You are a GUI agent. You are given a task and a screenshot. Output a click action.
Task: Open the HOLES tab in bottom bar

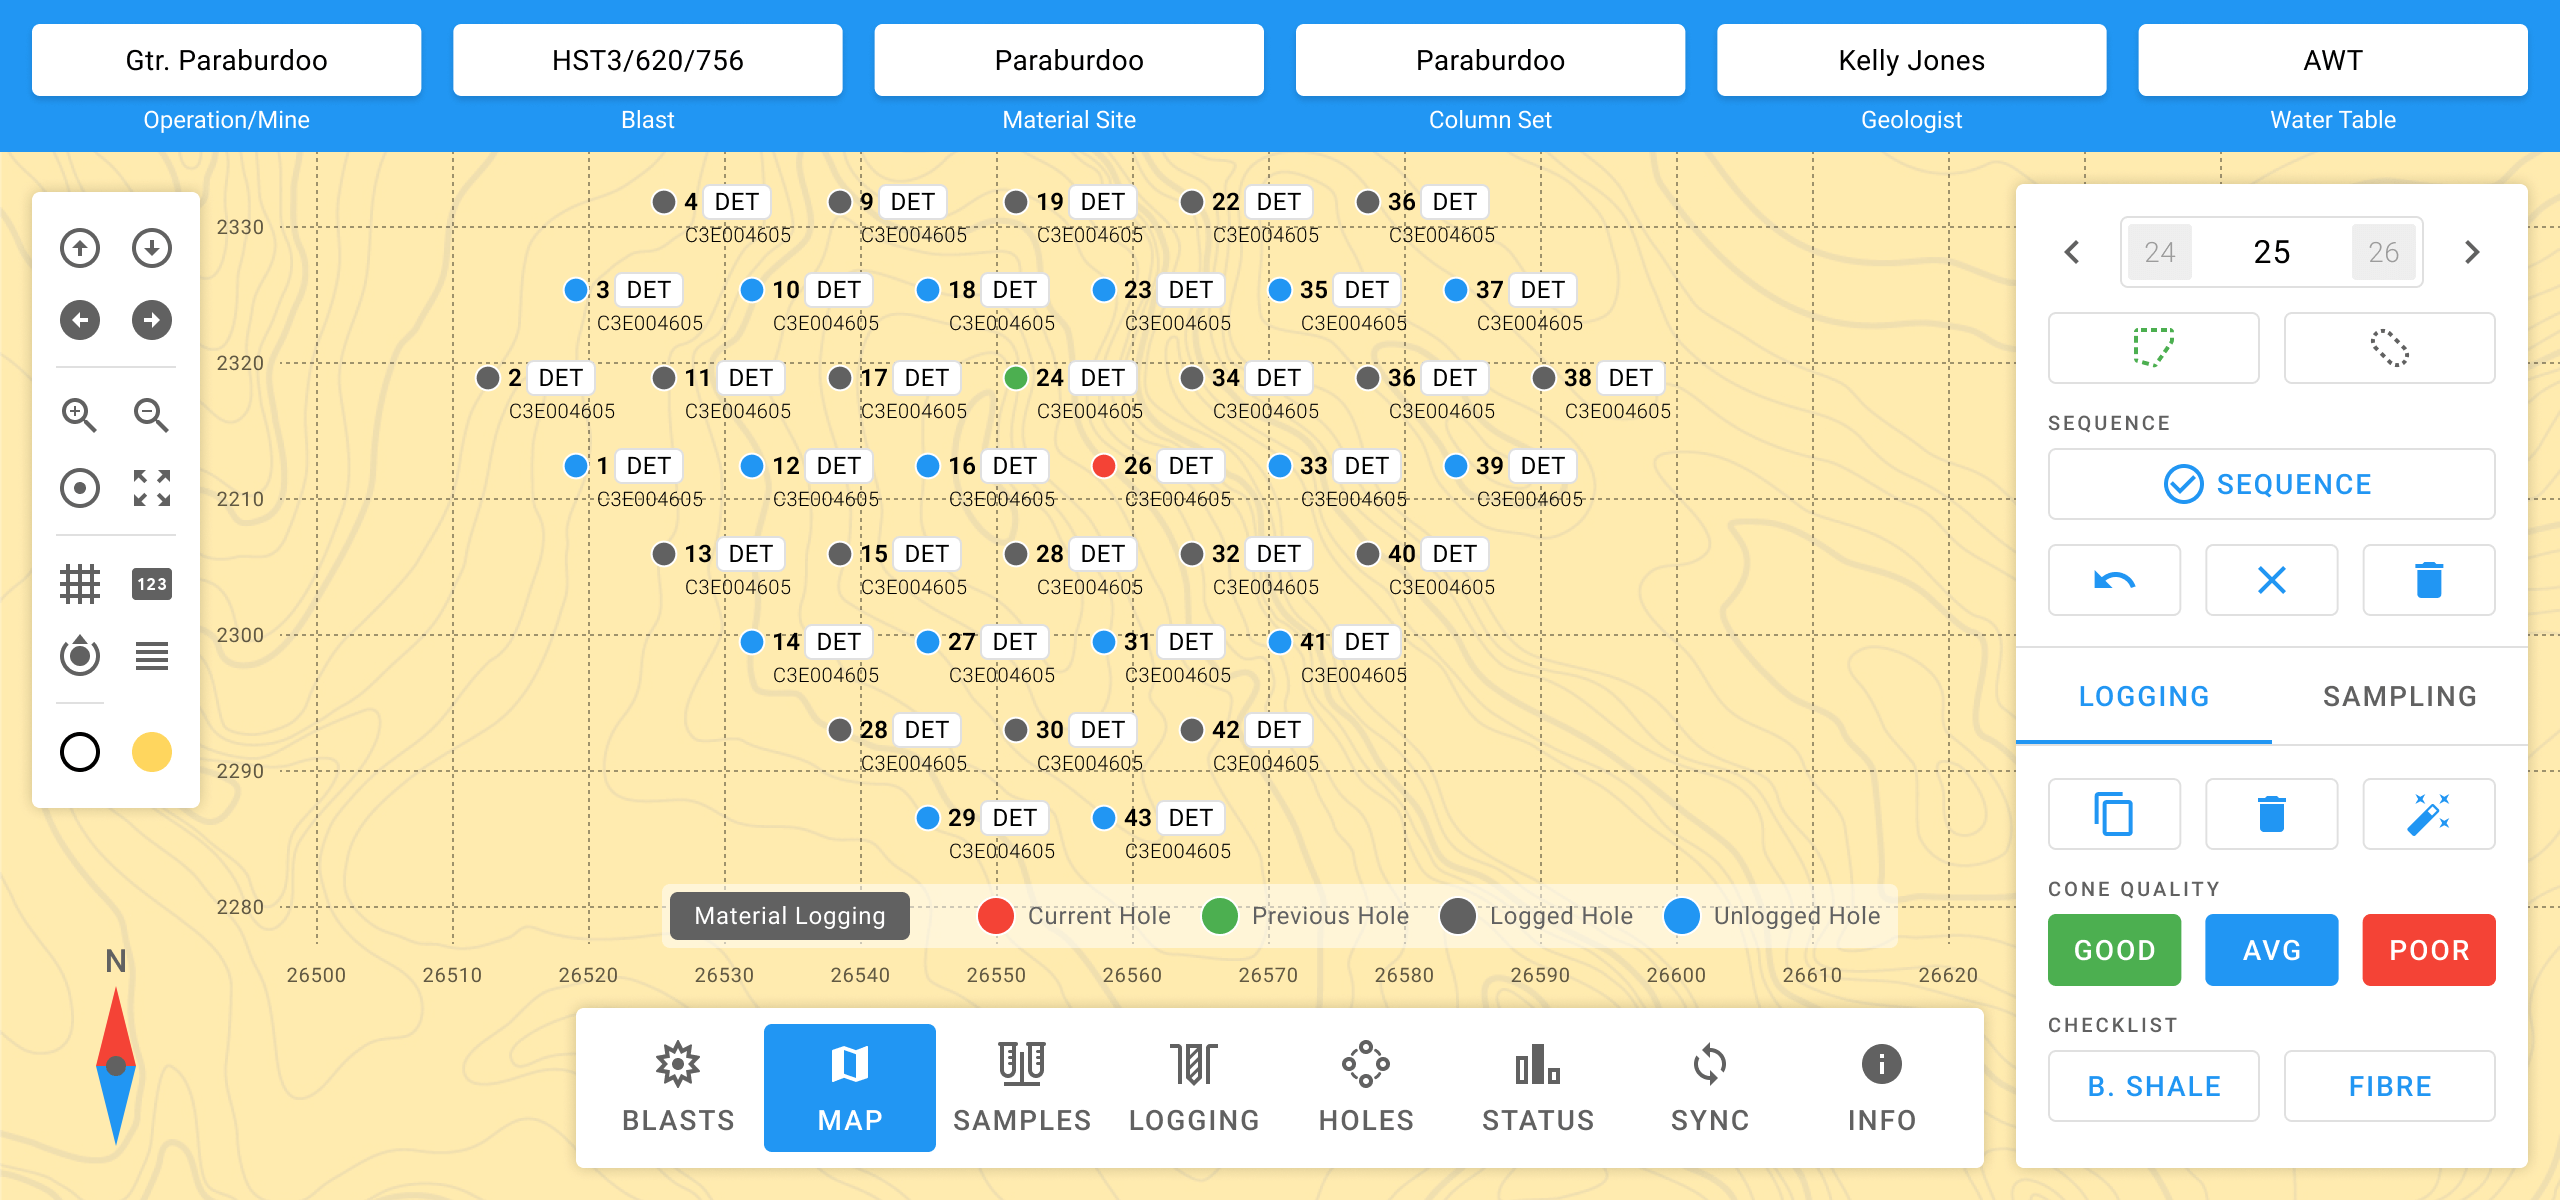[x=1366, y=1088]
